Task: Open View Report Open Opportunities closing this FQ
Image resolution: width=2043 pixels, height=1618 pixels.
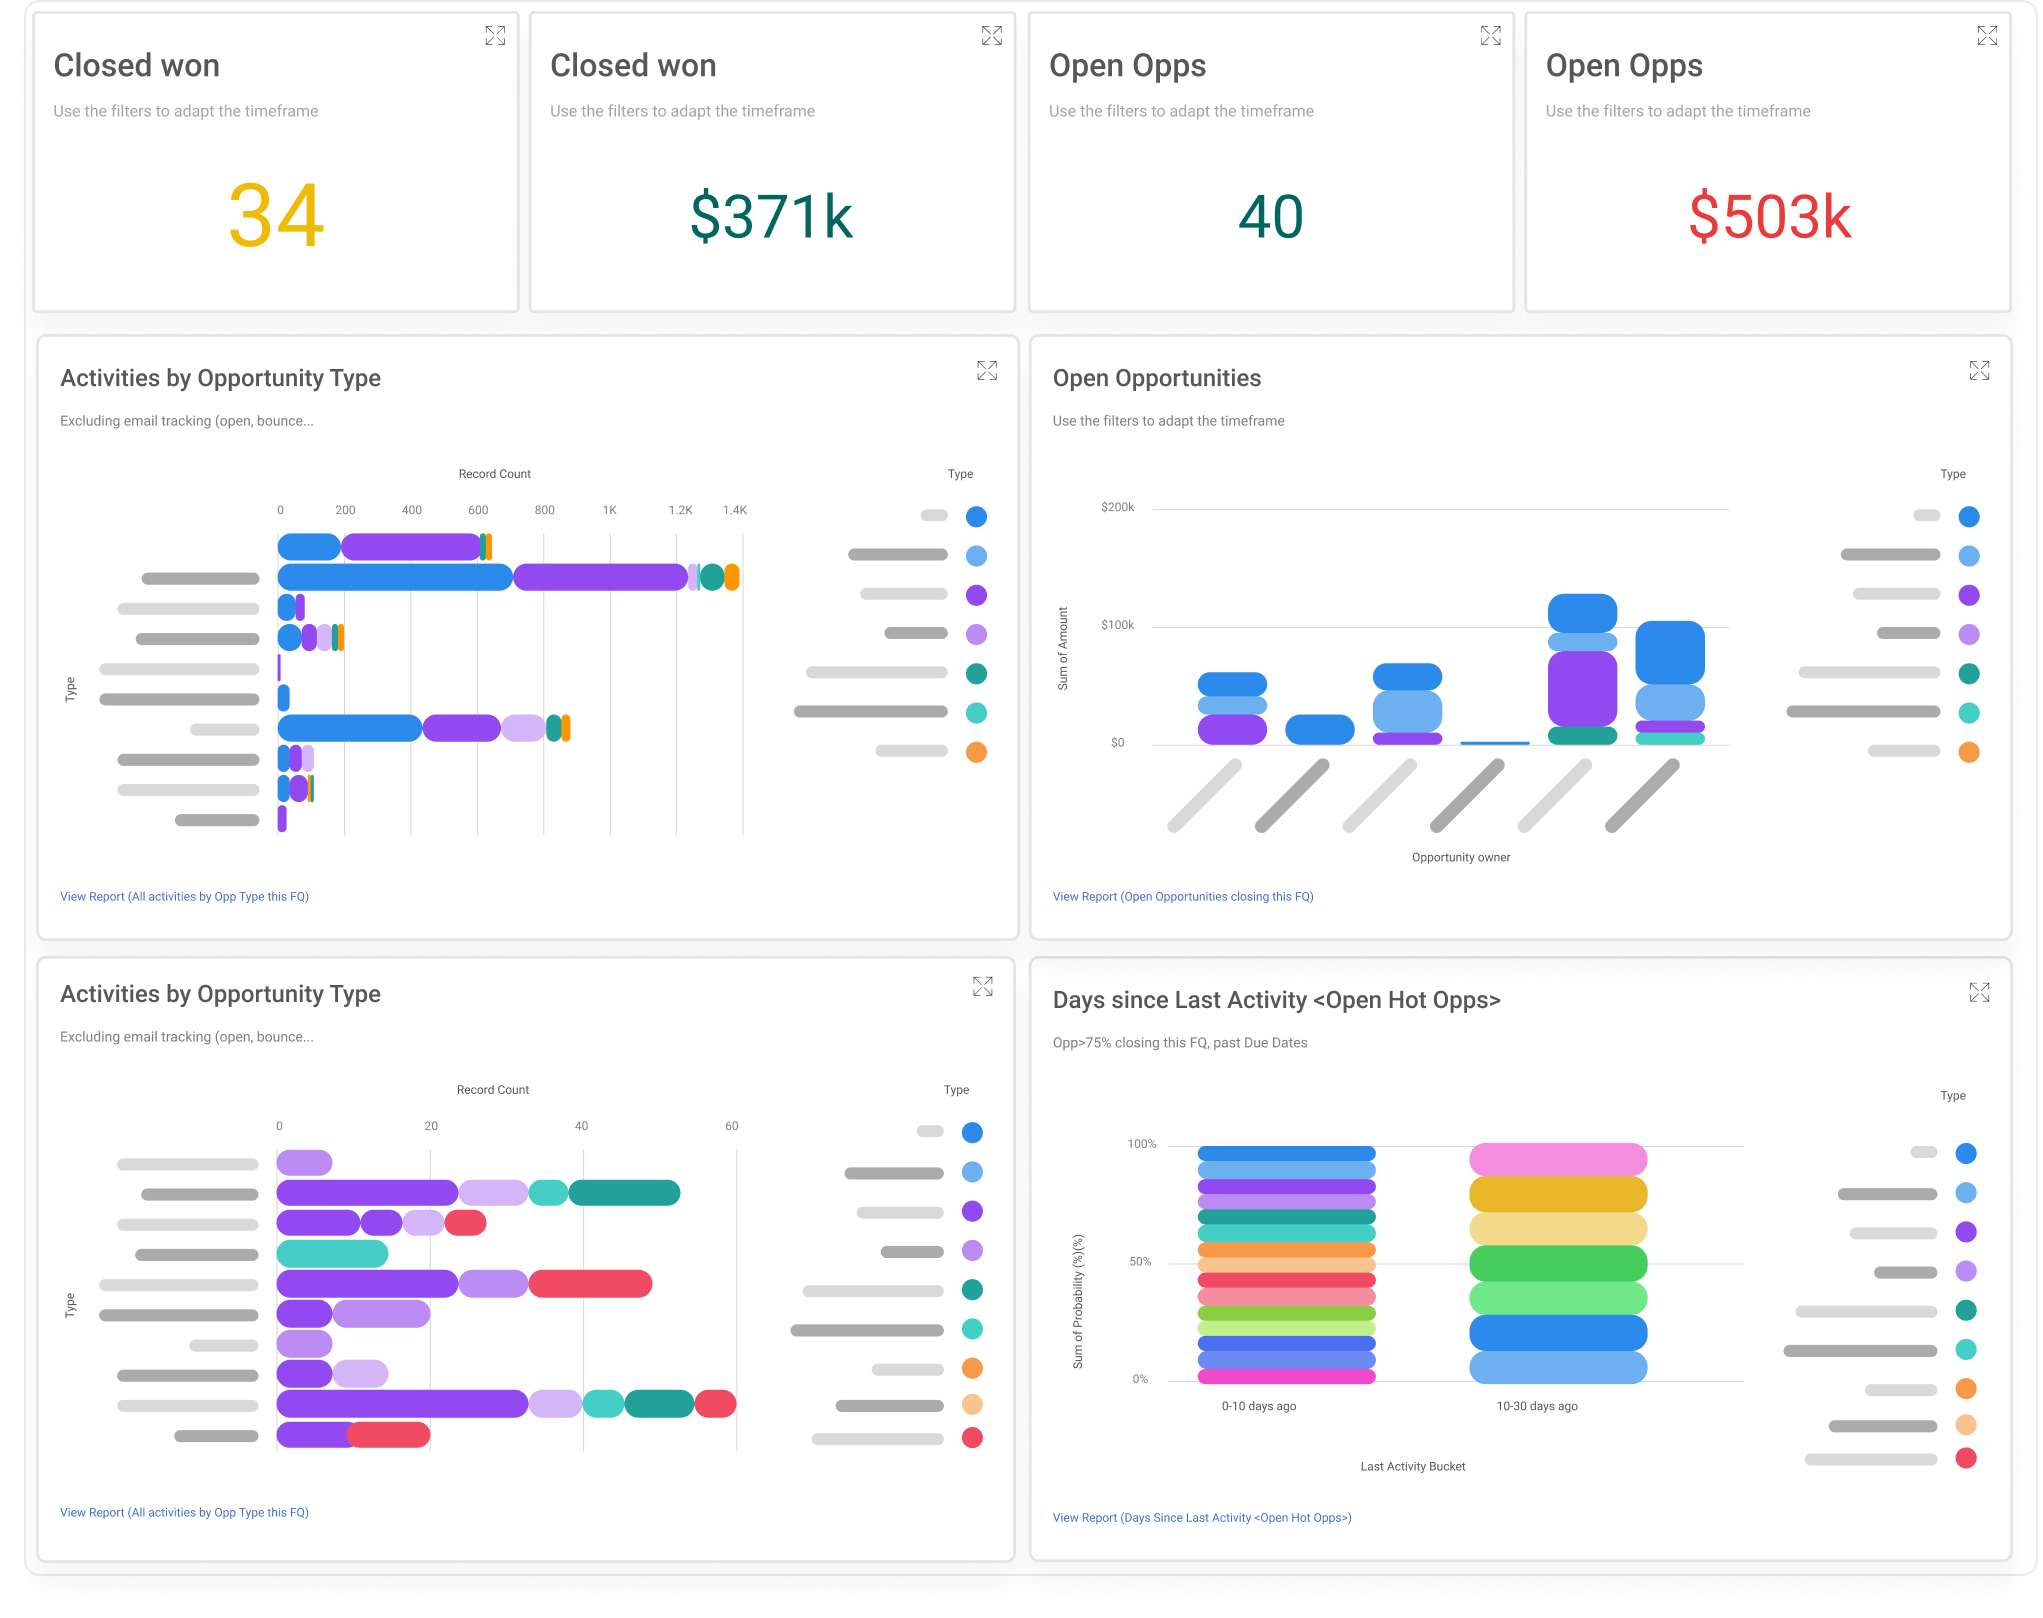Action: point(1182,897)
